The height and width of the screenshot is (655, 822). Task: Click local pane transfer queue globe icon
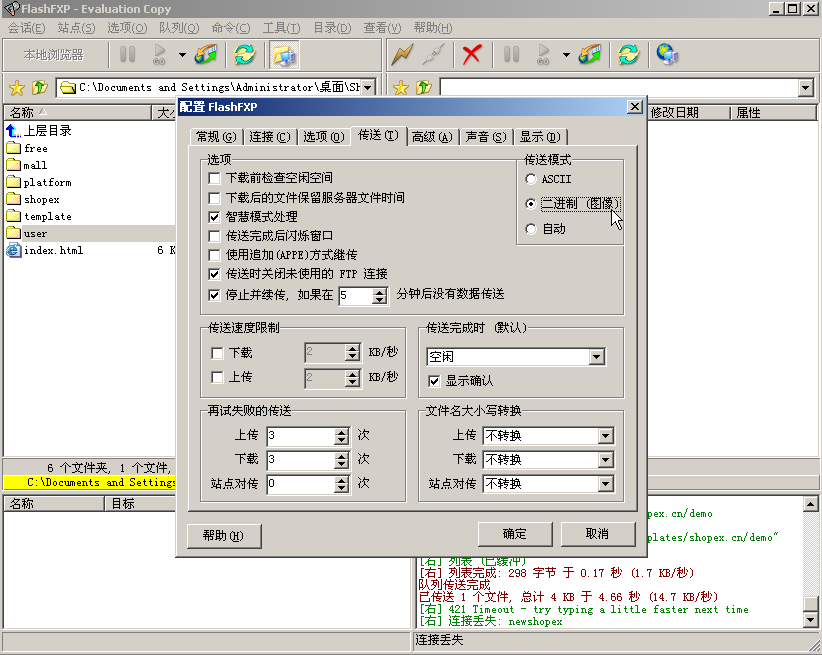[206, 54]
